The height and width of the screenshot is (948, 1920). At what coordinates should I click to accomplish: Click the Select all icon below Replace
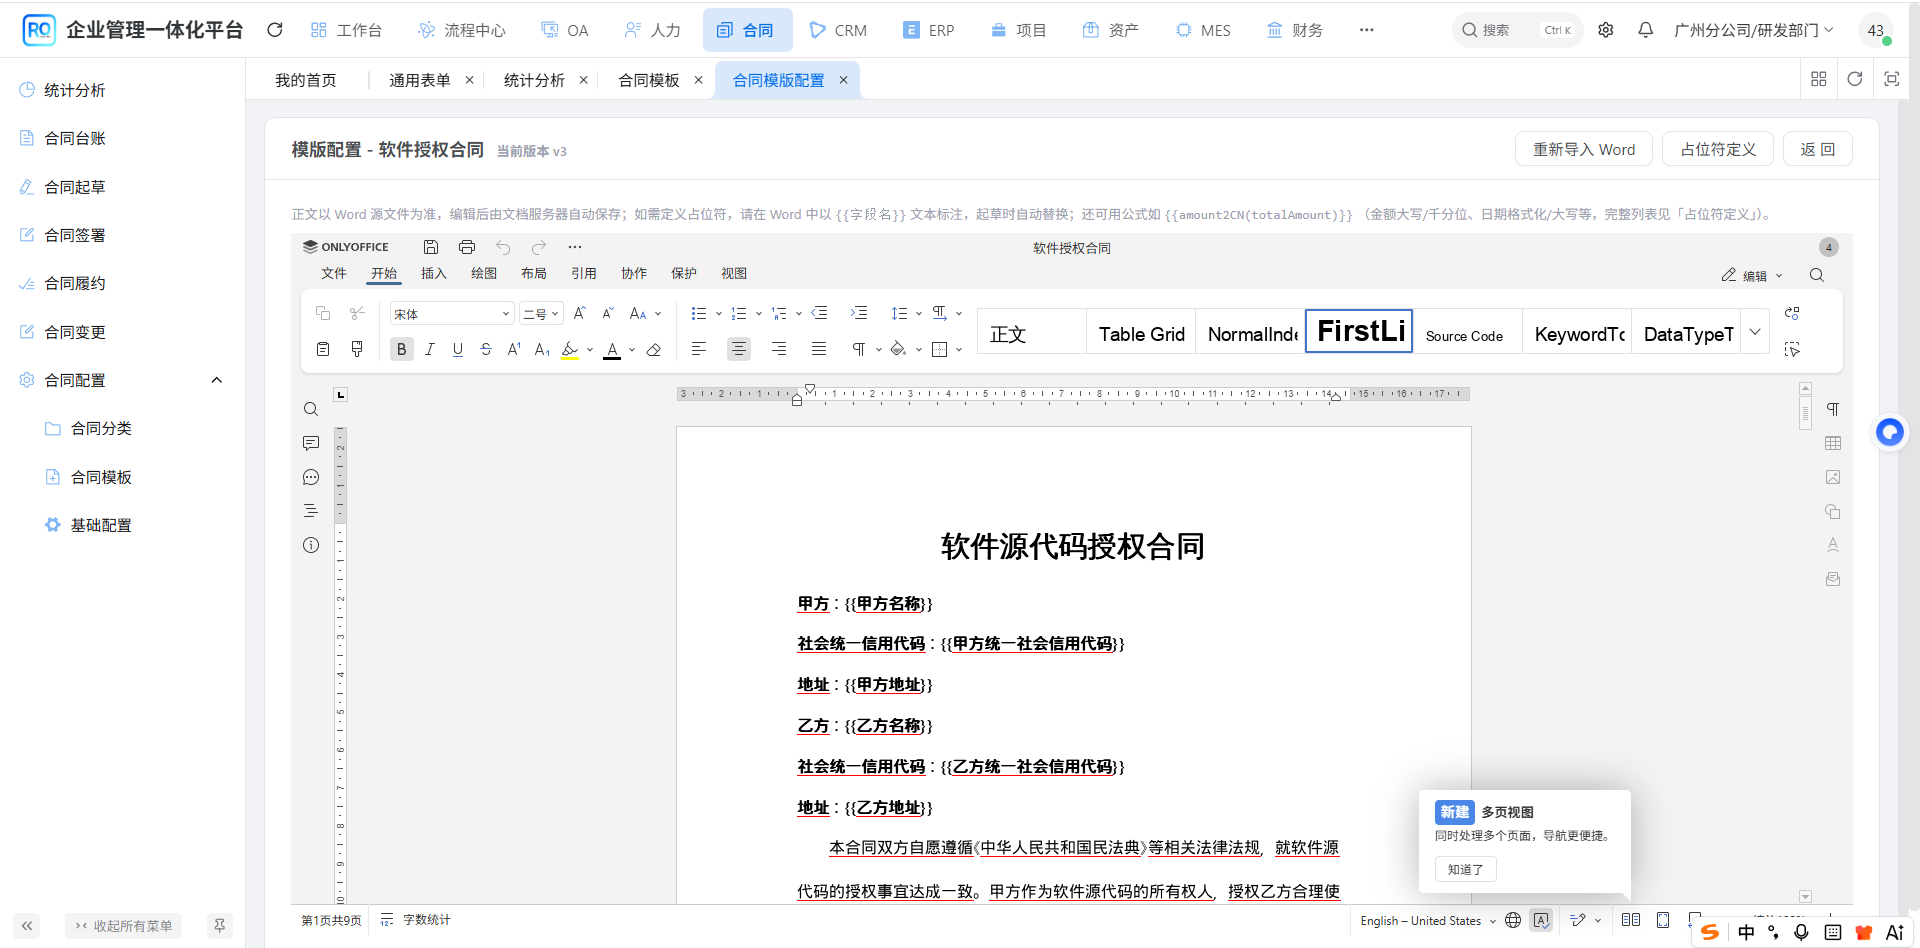coord(1792,349)
